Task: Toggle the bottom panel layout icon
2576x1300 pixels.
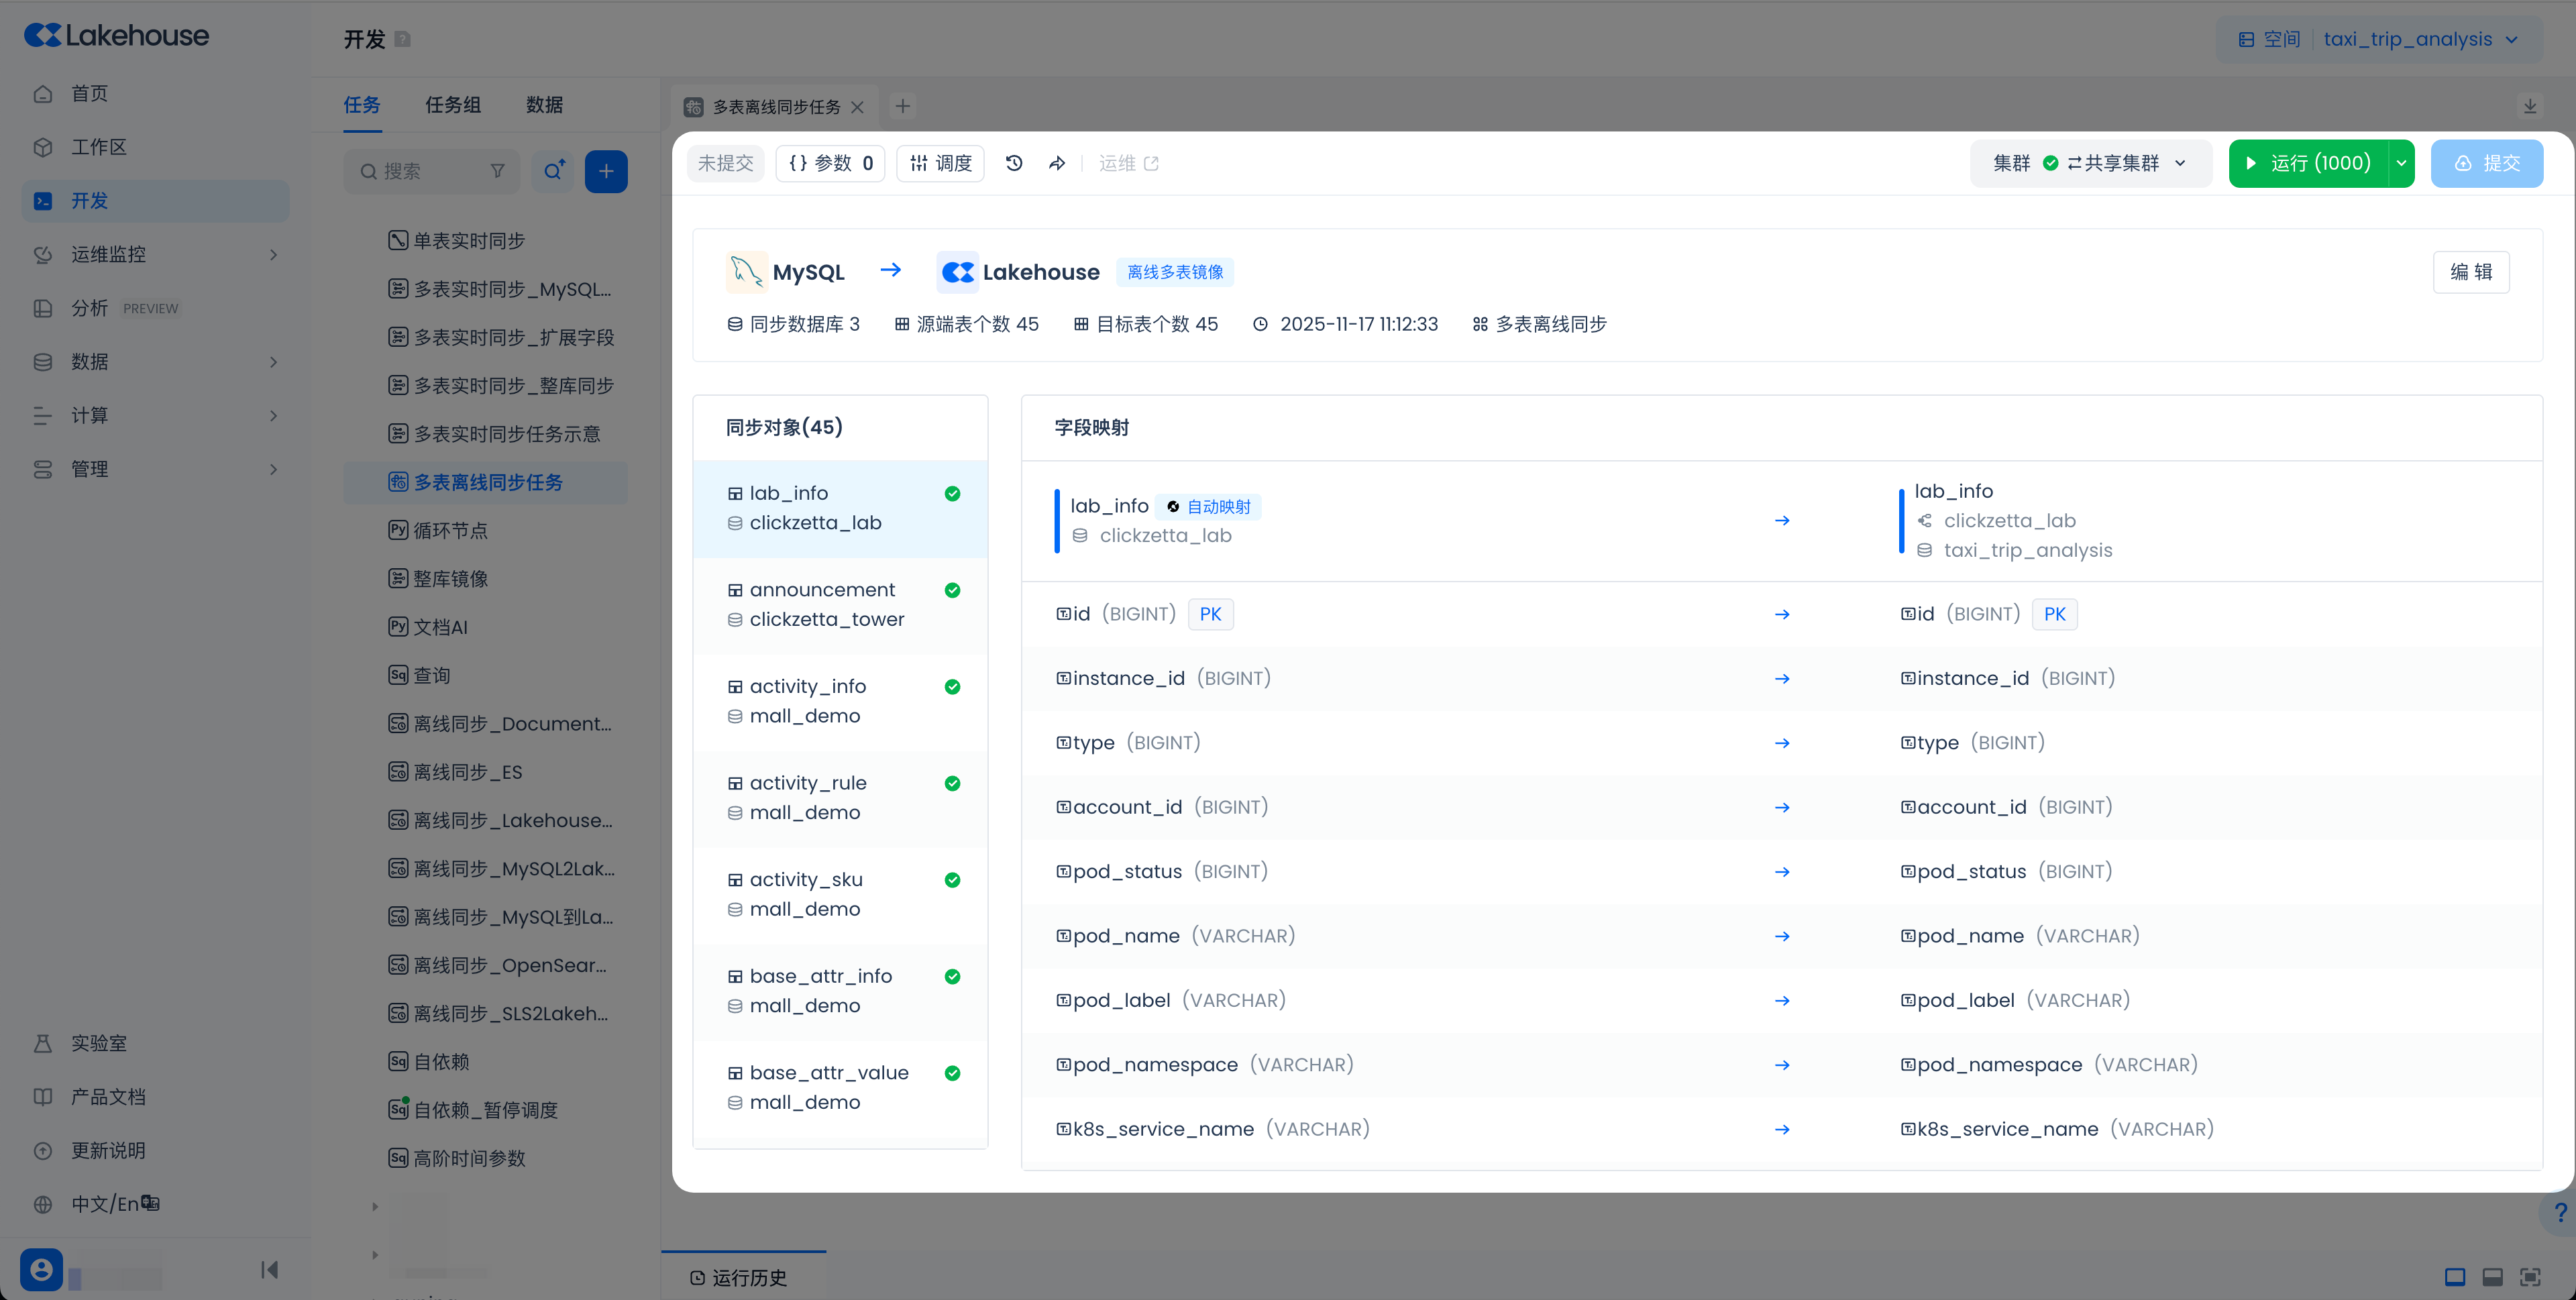Action: (x=2492, y=1277)
